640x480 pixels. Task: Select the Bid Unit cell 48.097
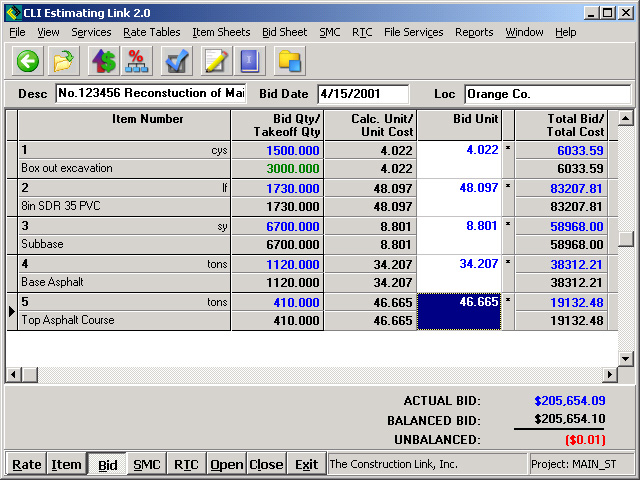click(x=458, y=188)
